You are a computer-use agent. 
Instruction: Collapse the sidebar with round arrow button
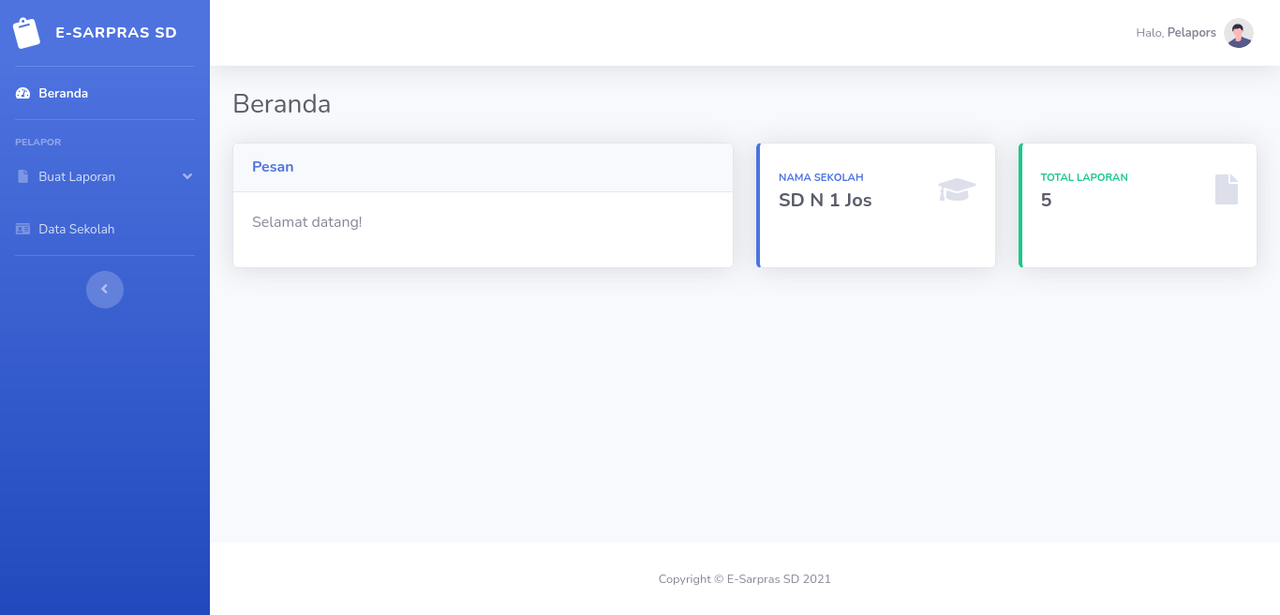(105, 289)
